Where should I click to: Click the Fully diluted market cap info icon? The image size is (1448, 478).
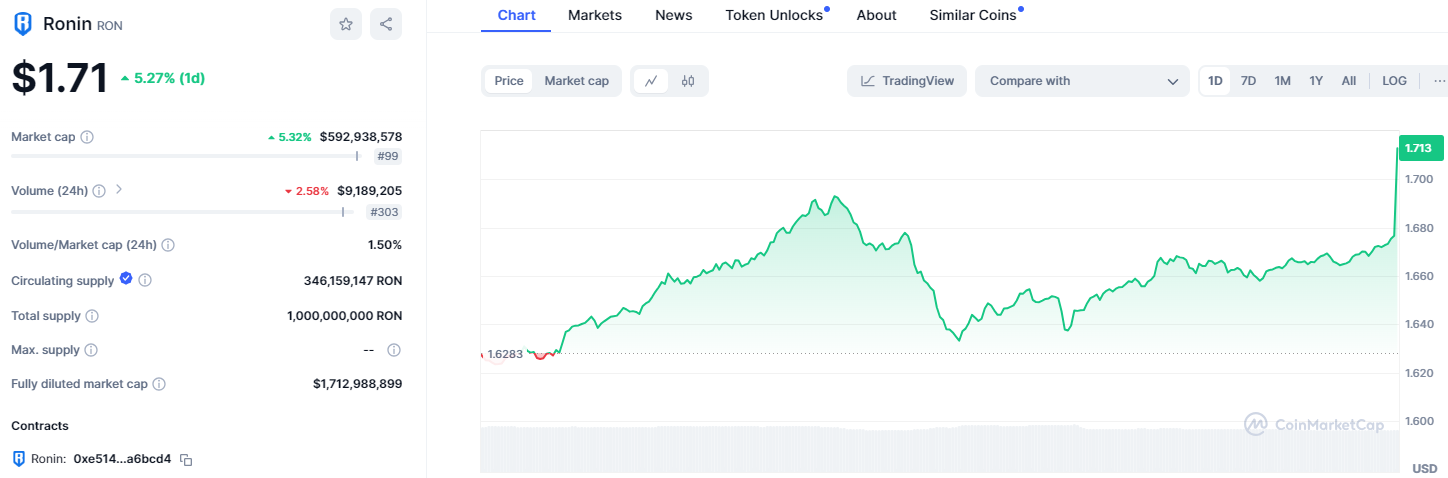159,384
